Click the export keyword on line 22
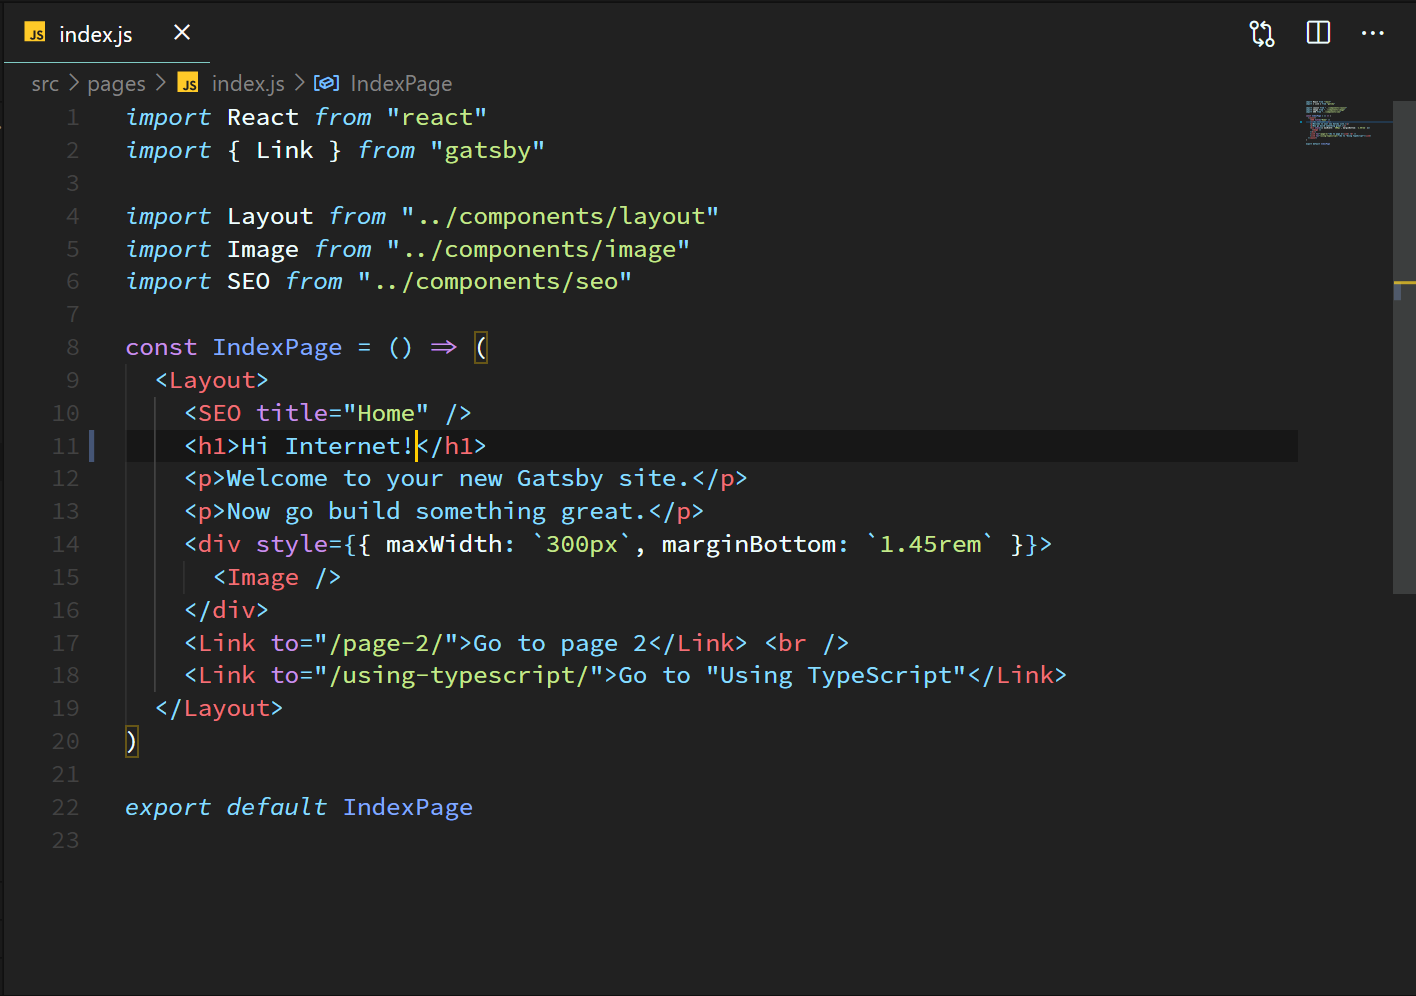 point(167,807)
